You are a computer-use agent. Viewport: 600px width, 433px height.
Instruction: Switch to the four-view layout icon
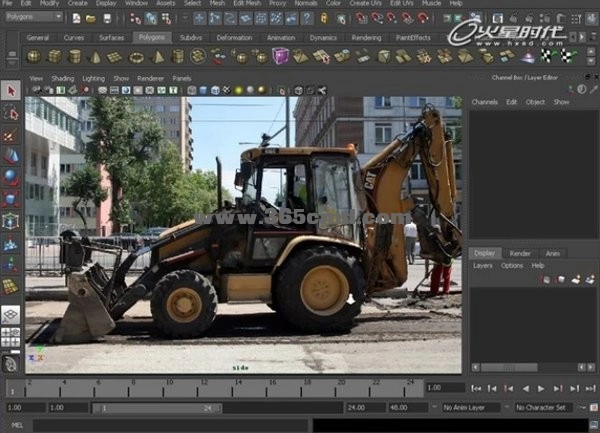[x=10, y=338]
